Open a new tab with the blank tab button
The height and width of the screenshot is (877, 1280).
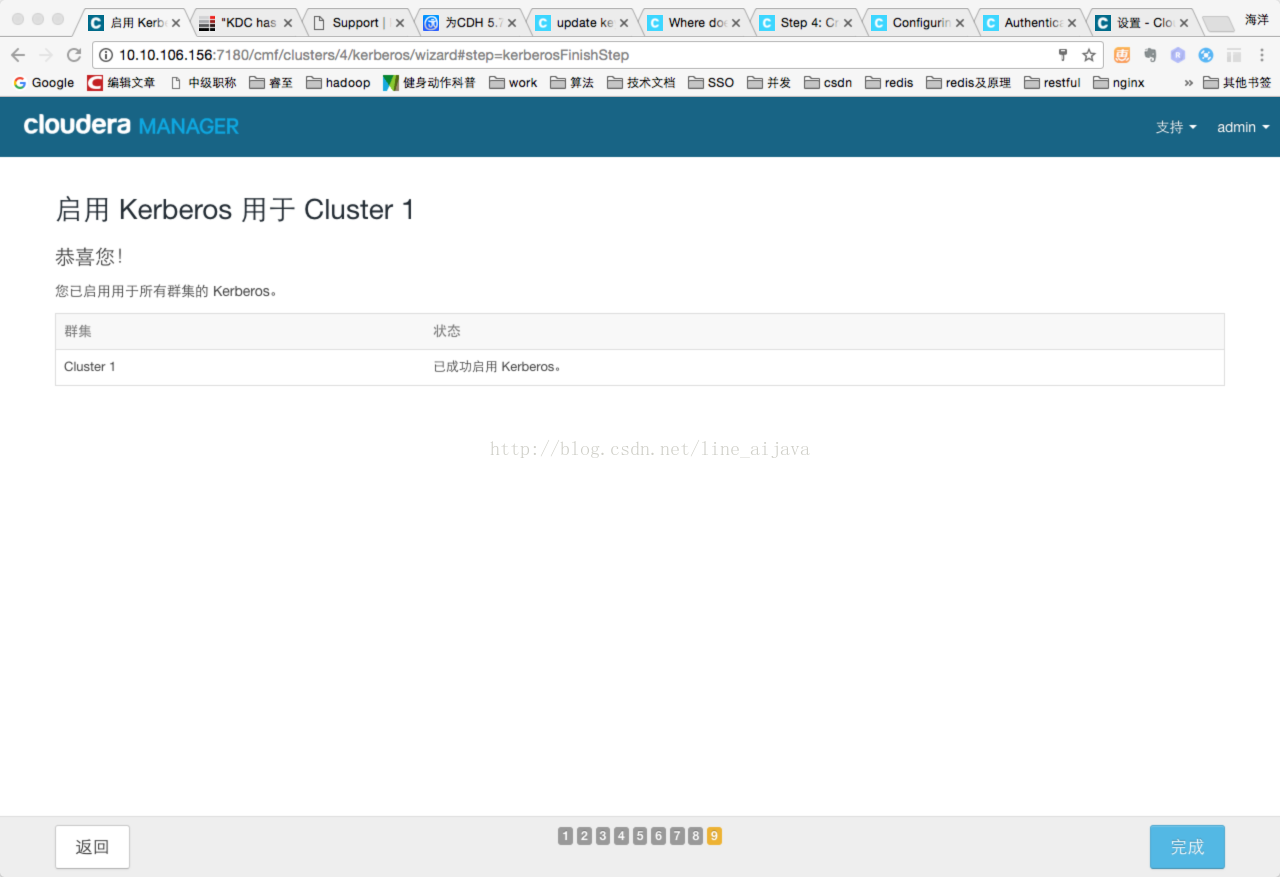click(1217, 24)
